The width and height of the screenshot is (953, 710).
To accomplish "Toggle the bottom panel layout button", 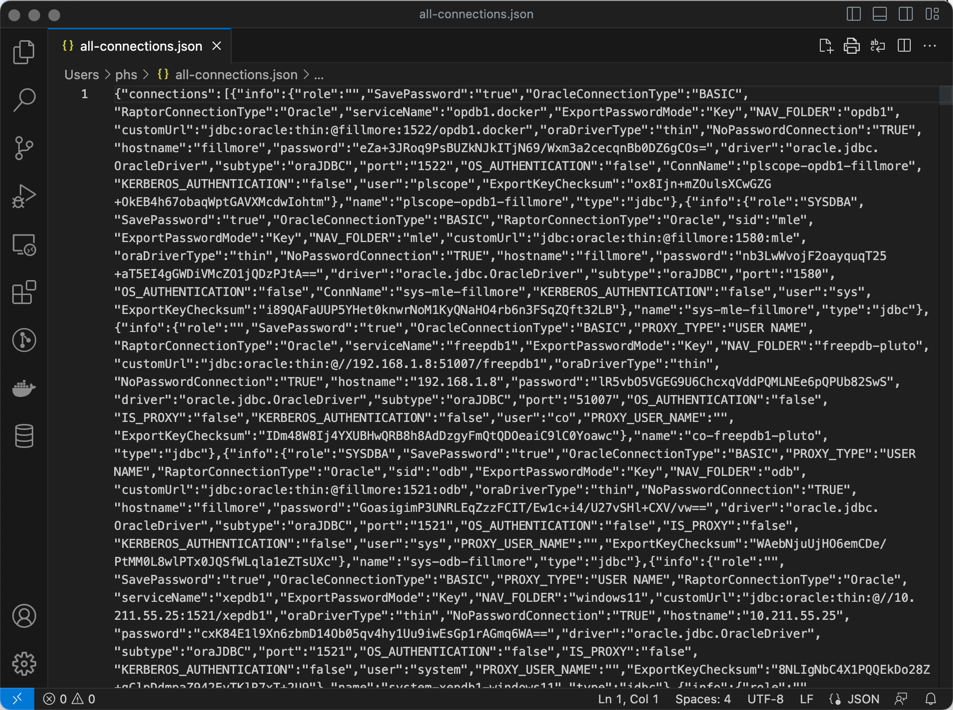I will pyautogui.click(x=880, y=14).
